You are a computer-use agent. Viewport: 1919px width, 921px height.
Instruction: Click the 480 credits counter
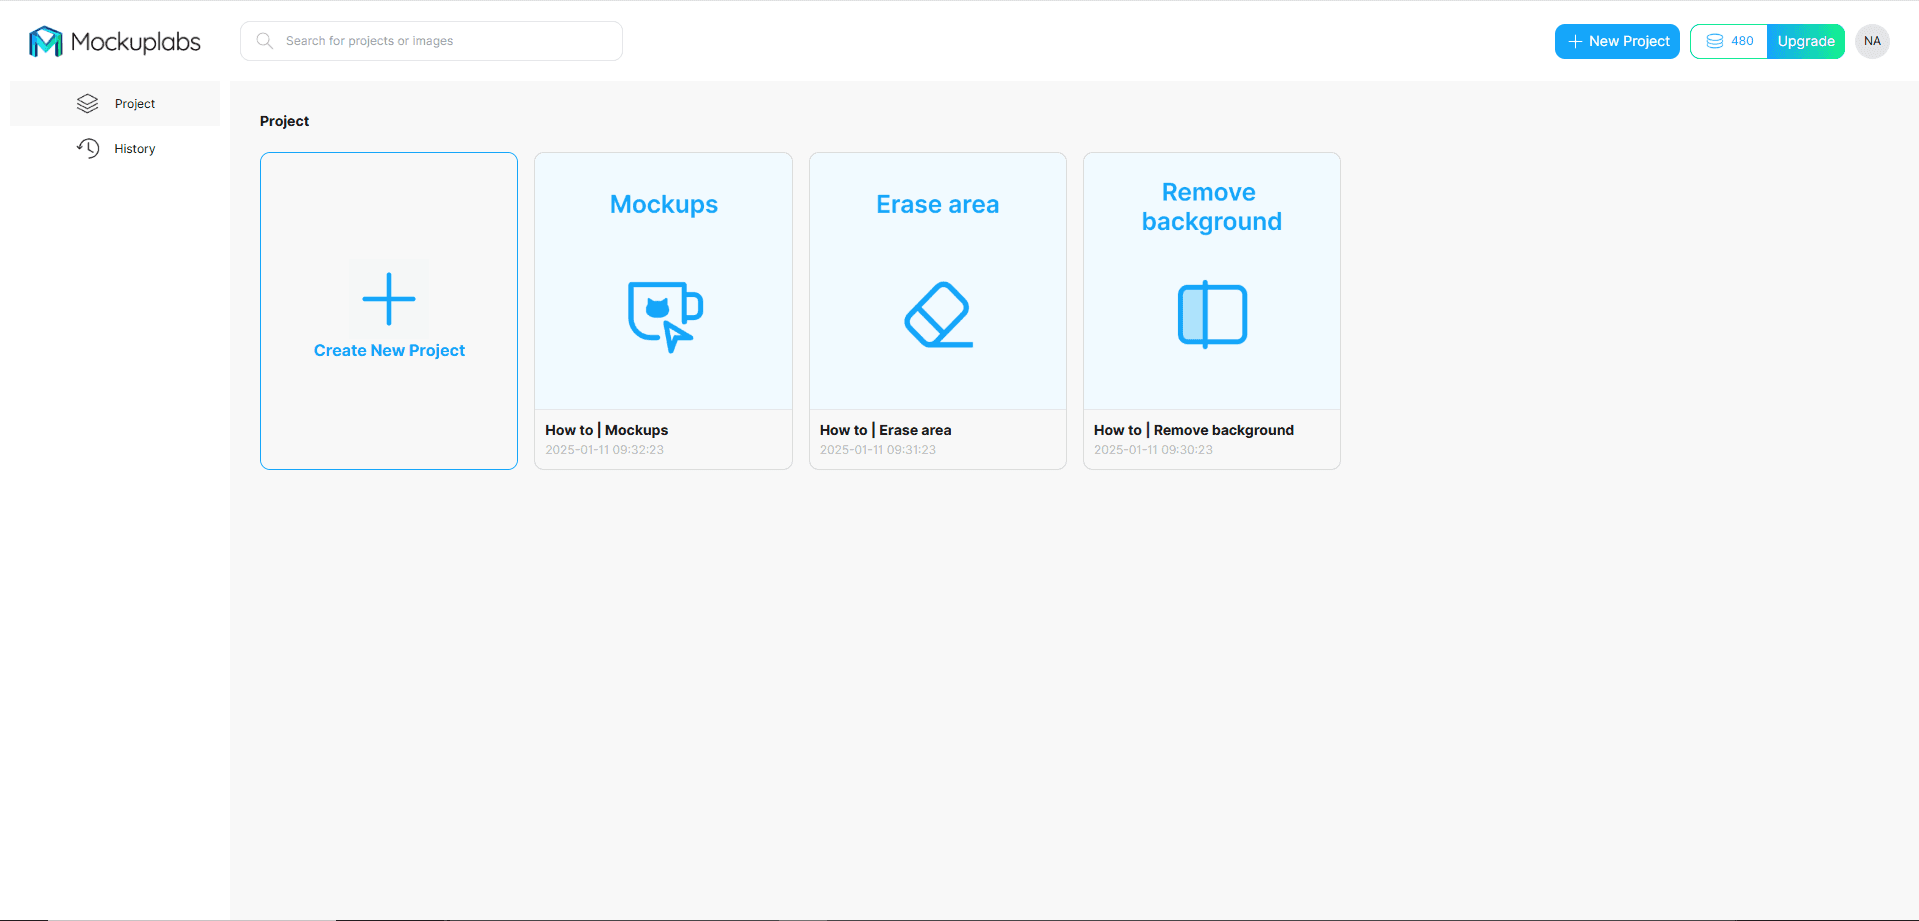(x=1729, y=41)
